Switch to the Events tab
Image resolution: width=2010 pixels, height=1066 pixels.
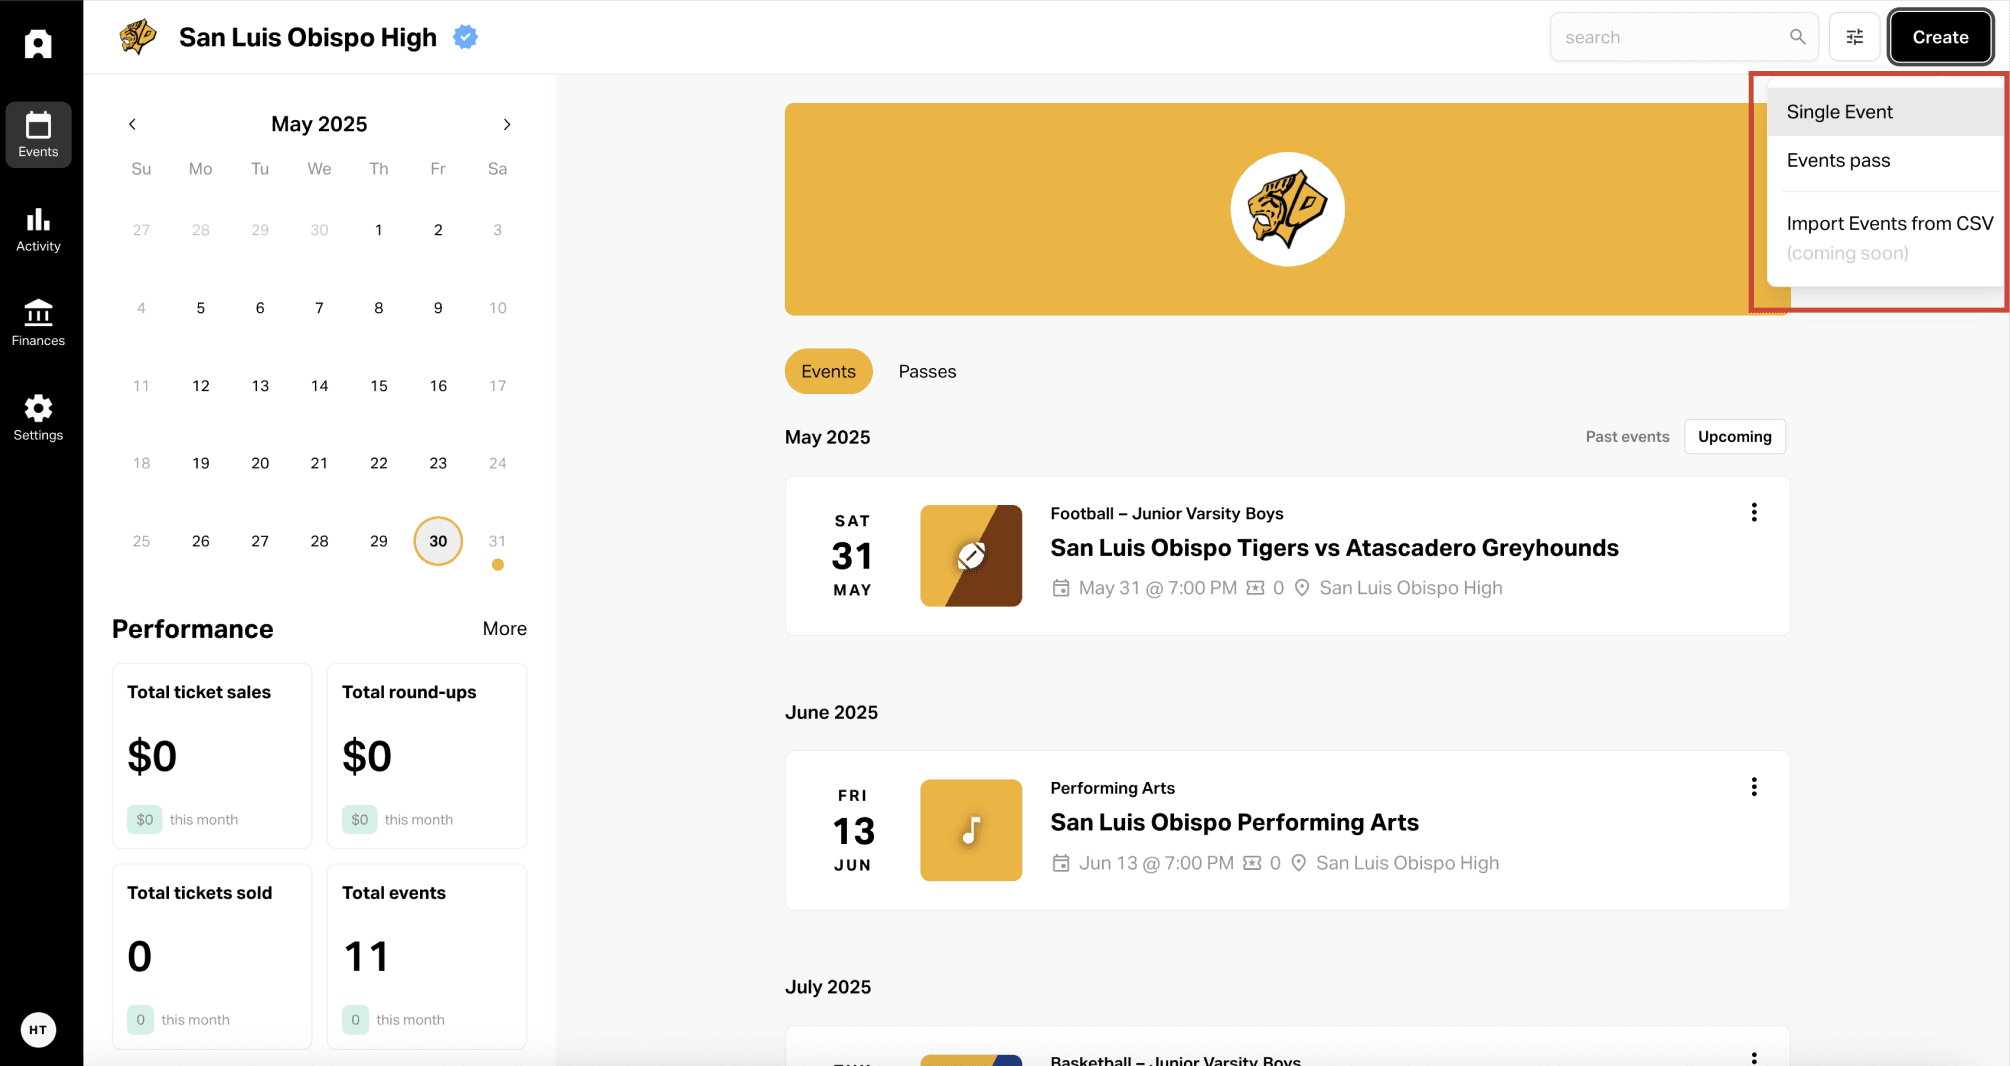tap(828, 371)
